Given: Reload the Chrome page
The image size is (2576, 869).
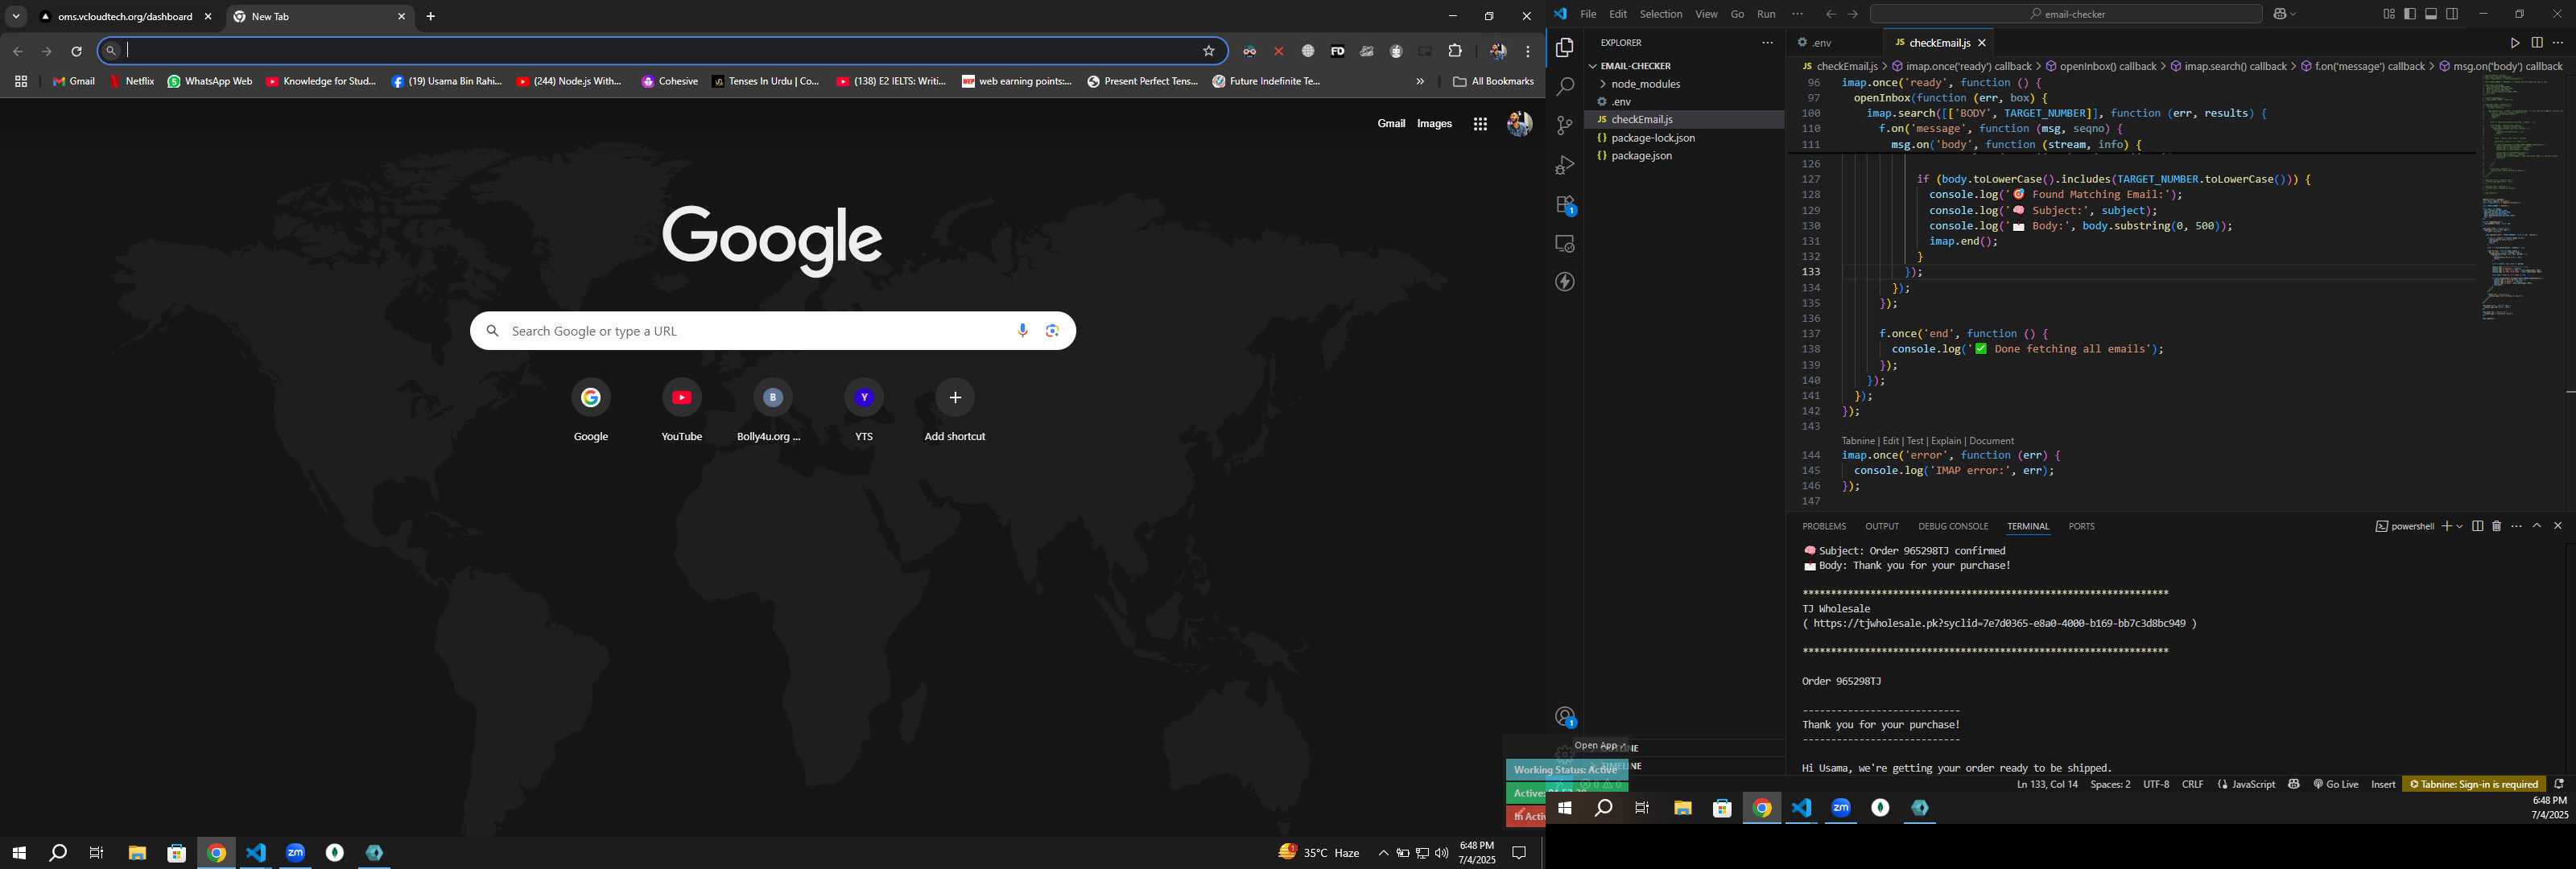Looking at the screenshot, I should (76, 51).
